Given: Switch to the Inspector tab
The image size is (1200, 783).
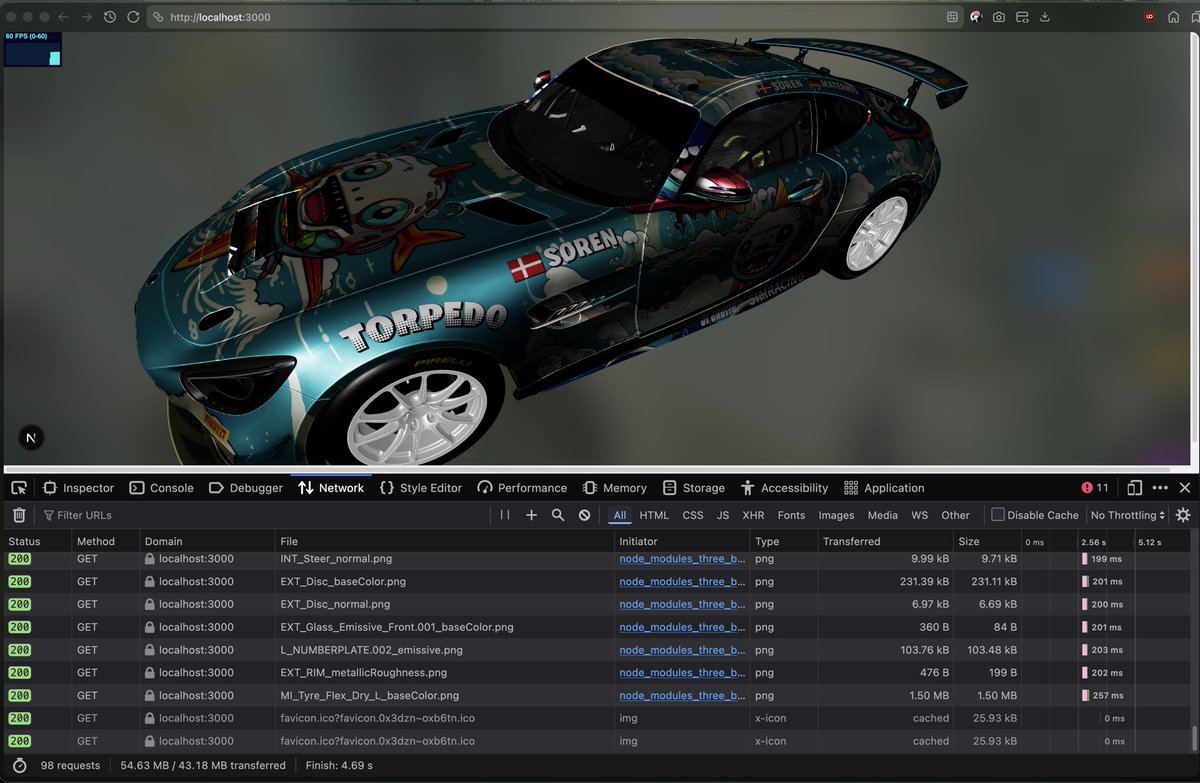Looking at the screenshot, I should coord(78,488).
